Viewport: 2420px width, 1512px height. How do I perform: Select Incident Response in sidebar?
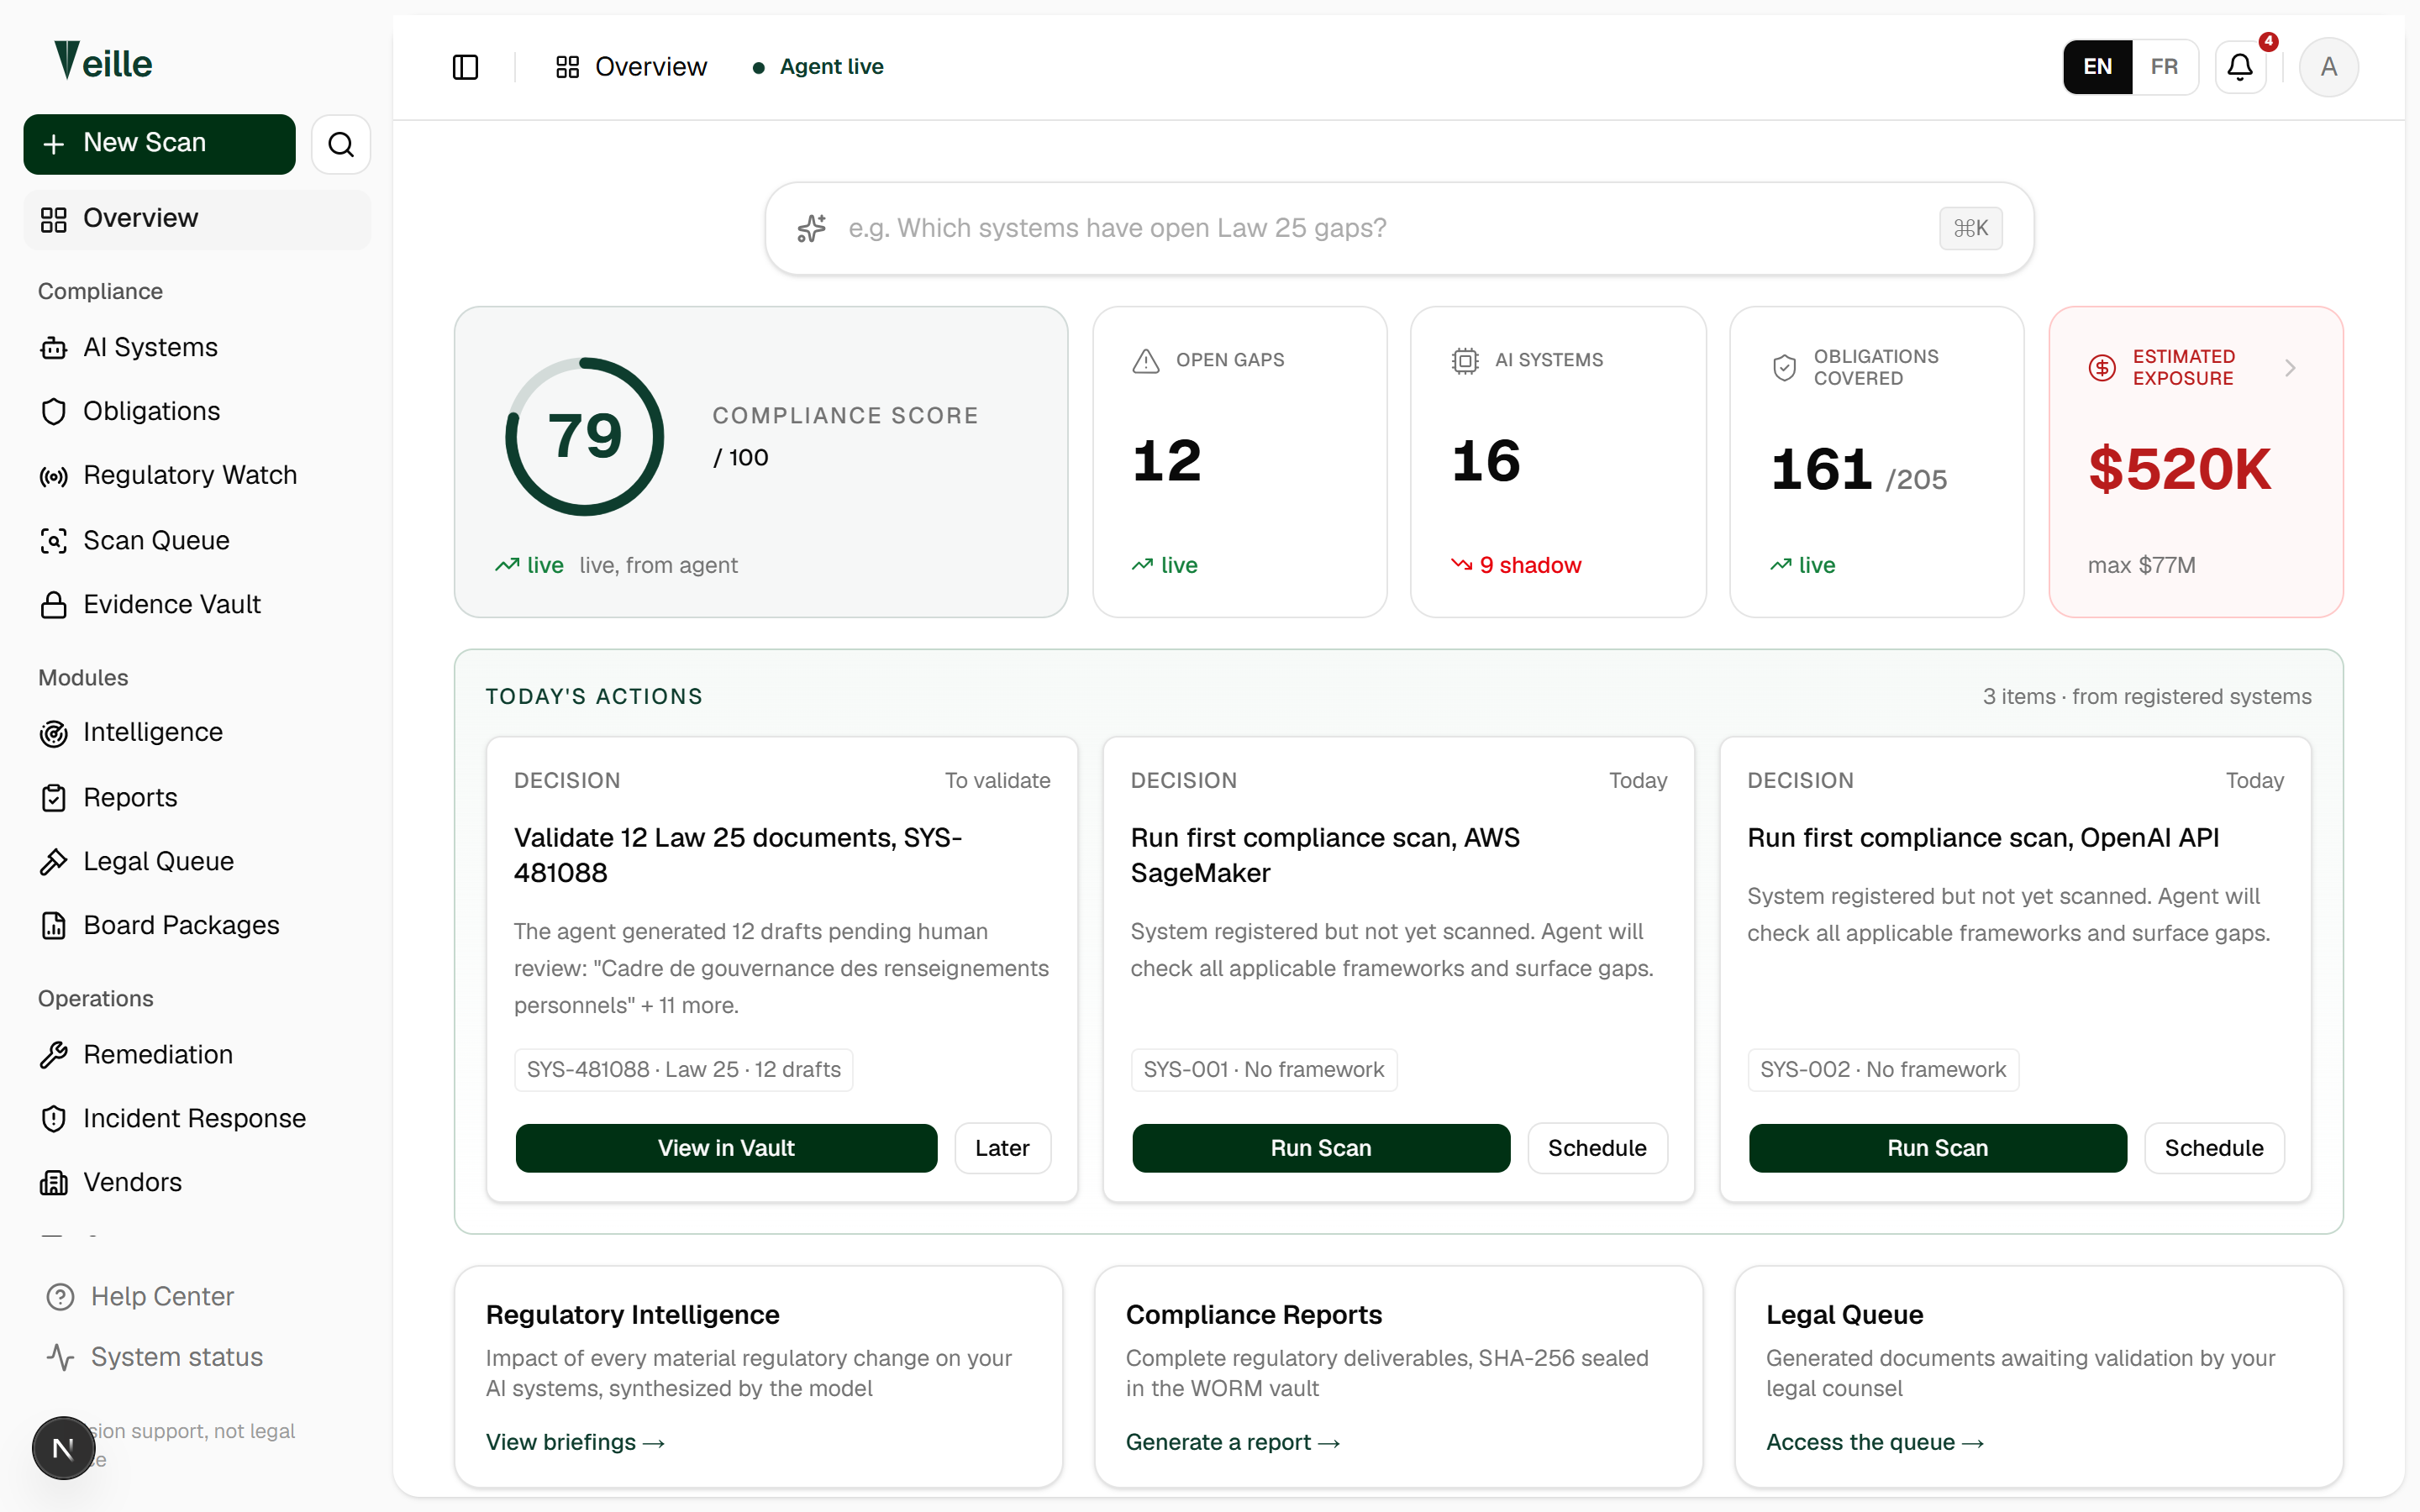(197, 1119)
